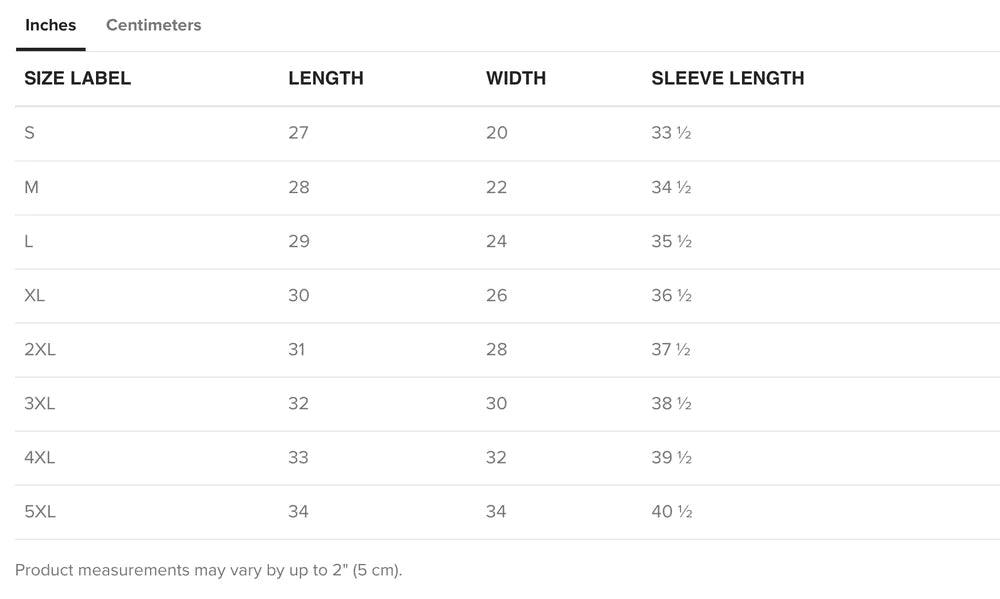Click the 36 ½ sleeve length value
The image size is (1000, 599).
point(671,295)
